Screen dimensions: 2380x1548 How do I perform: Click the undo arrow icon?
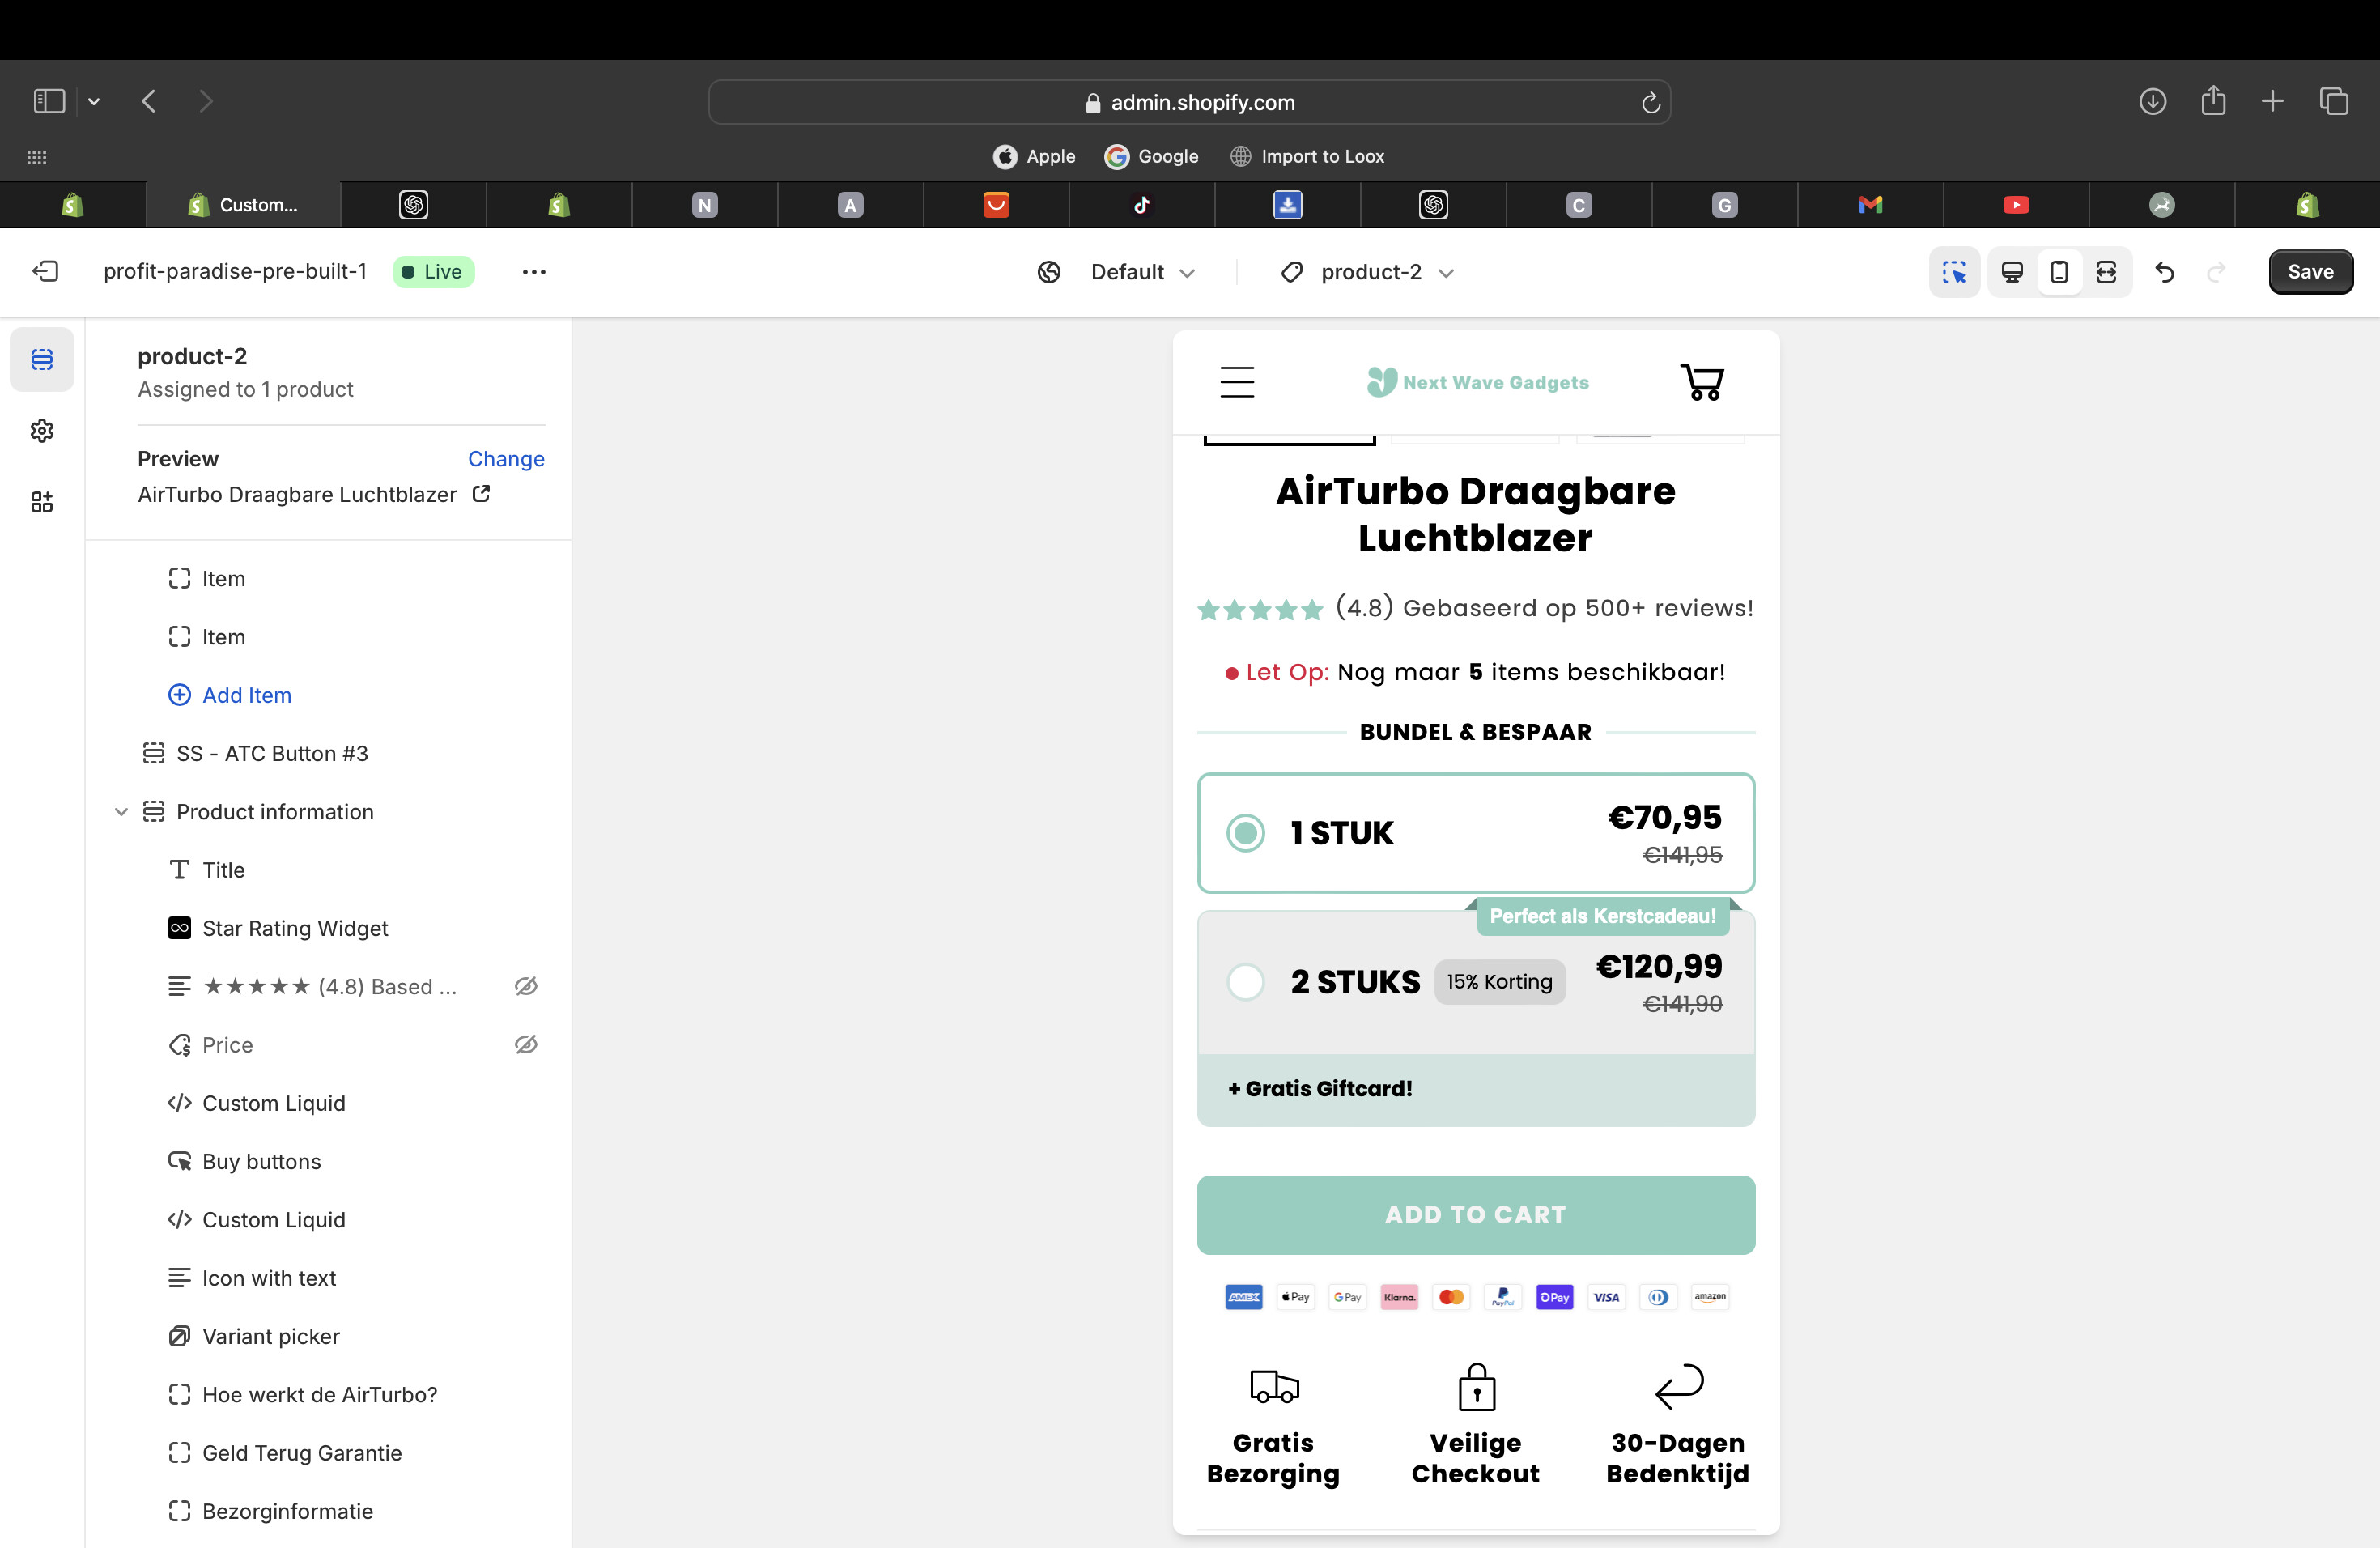click(2165, 272)
